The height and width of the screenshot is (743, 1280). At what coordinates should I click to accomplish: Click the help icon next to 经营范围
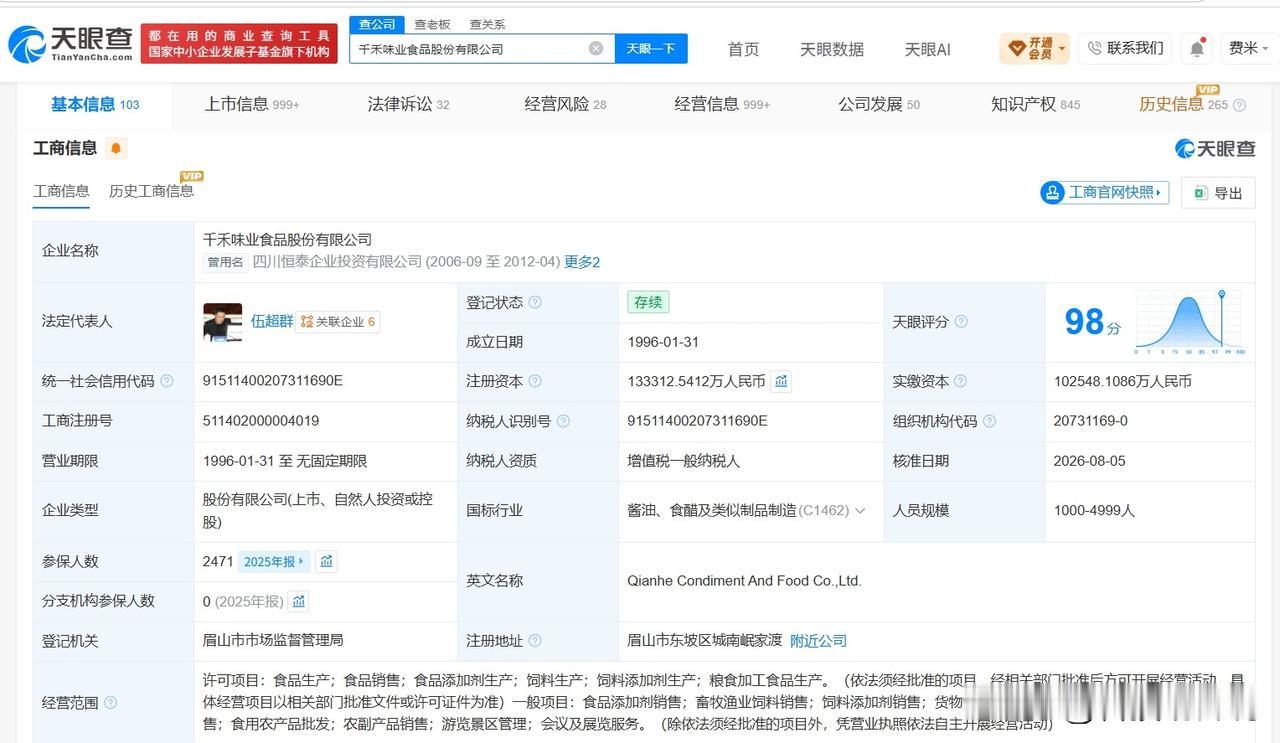click(110, 703)
